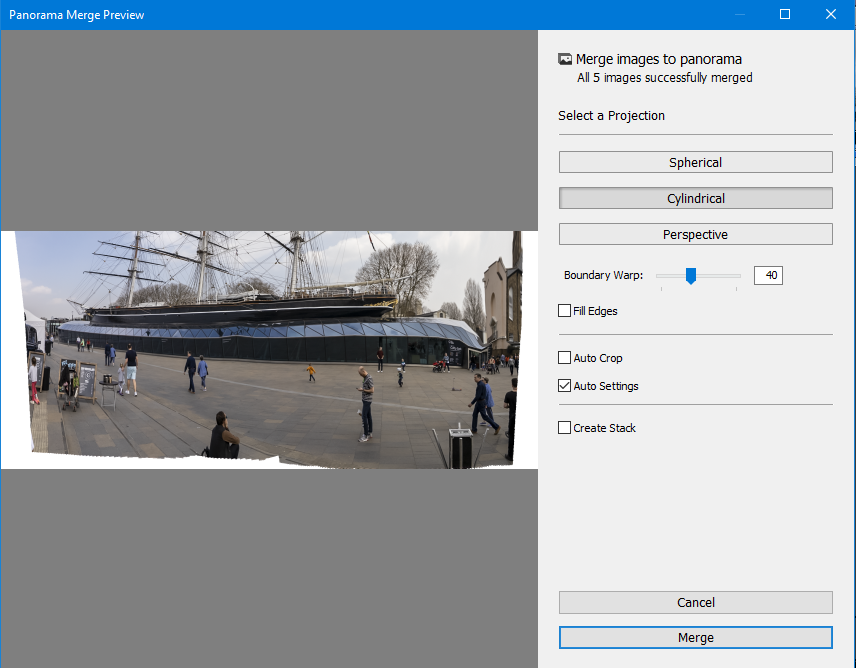Click the Merge button
Image resolution: width=856 pixels, height=668 pixels.
coord(696,637)
